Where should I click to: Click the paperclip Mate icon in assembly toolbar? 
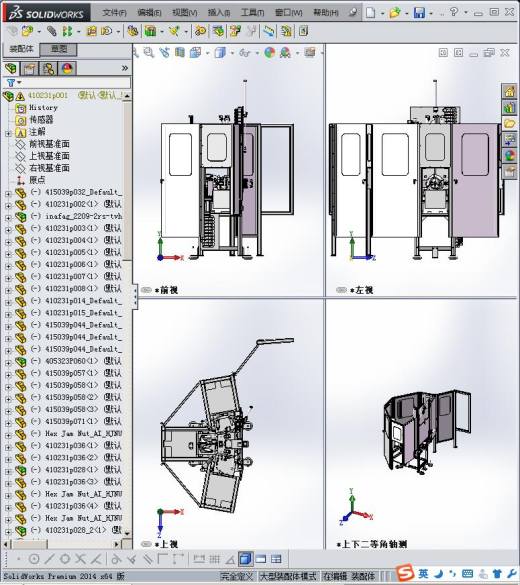click(x=51, y=31)
